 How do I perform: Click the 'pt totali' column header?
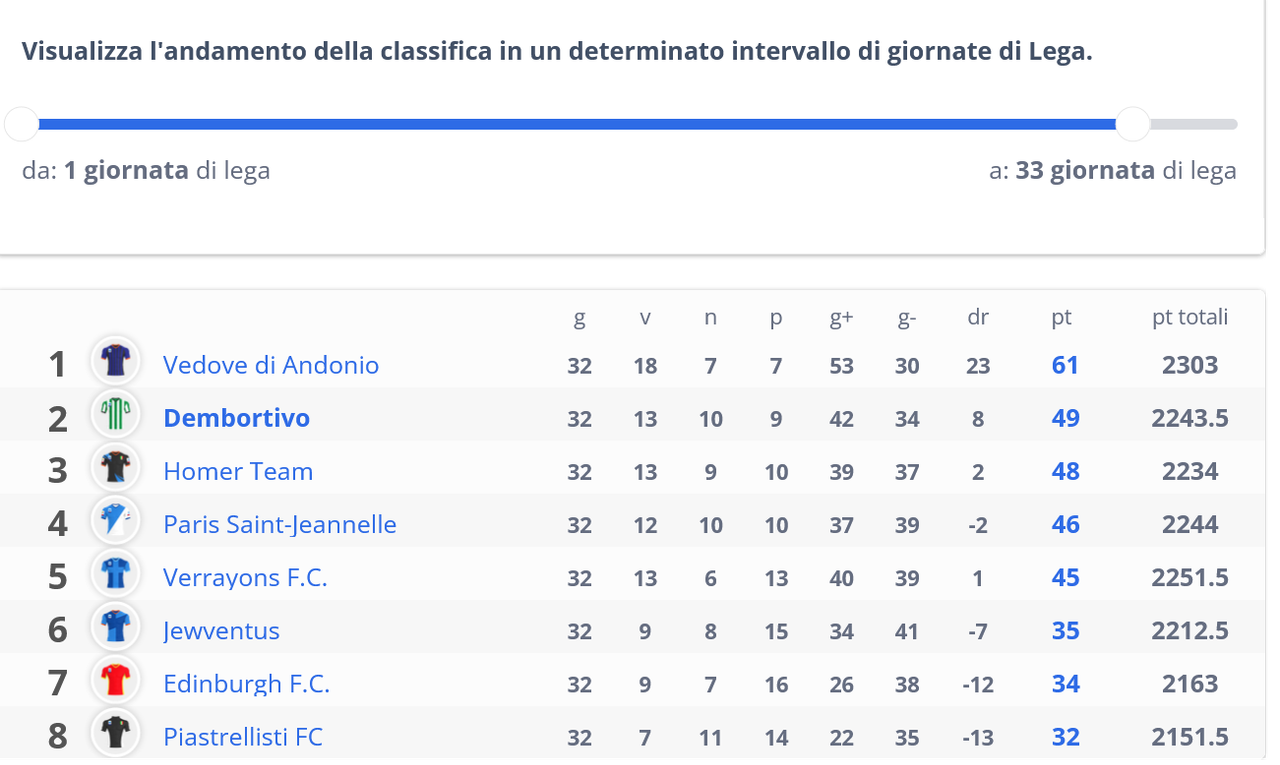coord(1190,317)
